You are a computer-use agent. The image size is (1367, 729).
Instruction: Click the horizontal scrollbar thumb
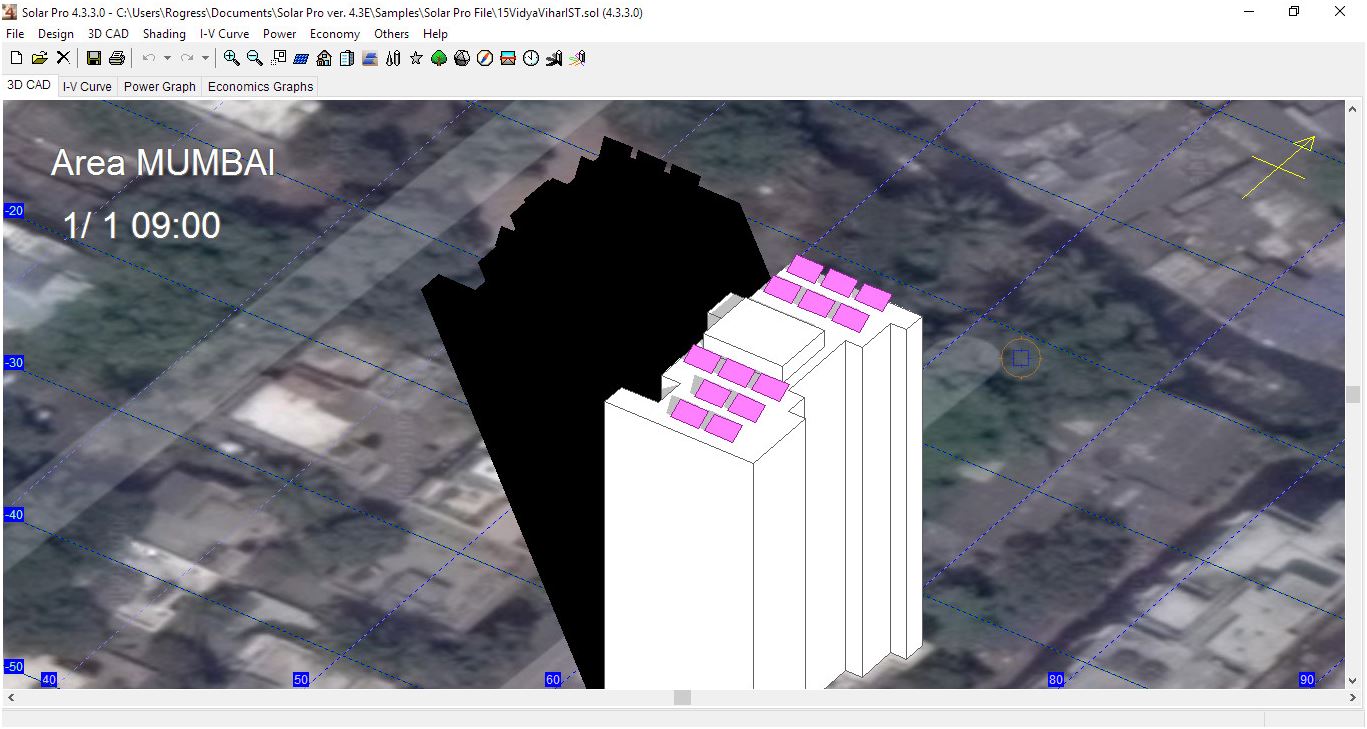[682, 698]
